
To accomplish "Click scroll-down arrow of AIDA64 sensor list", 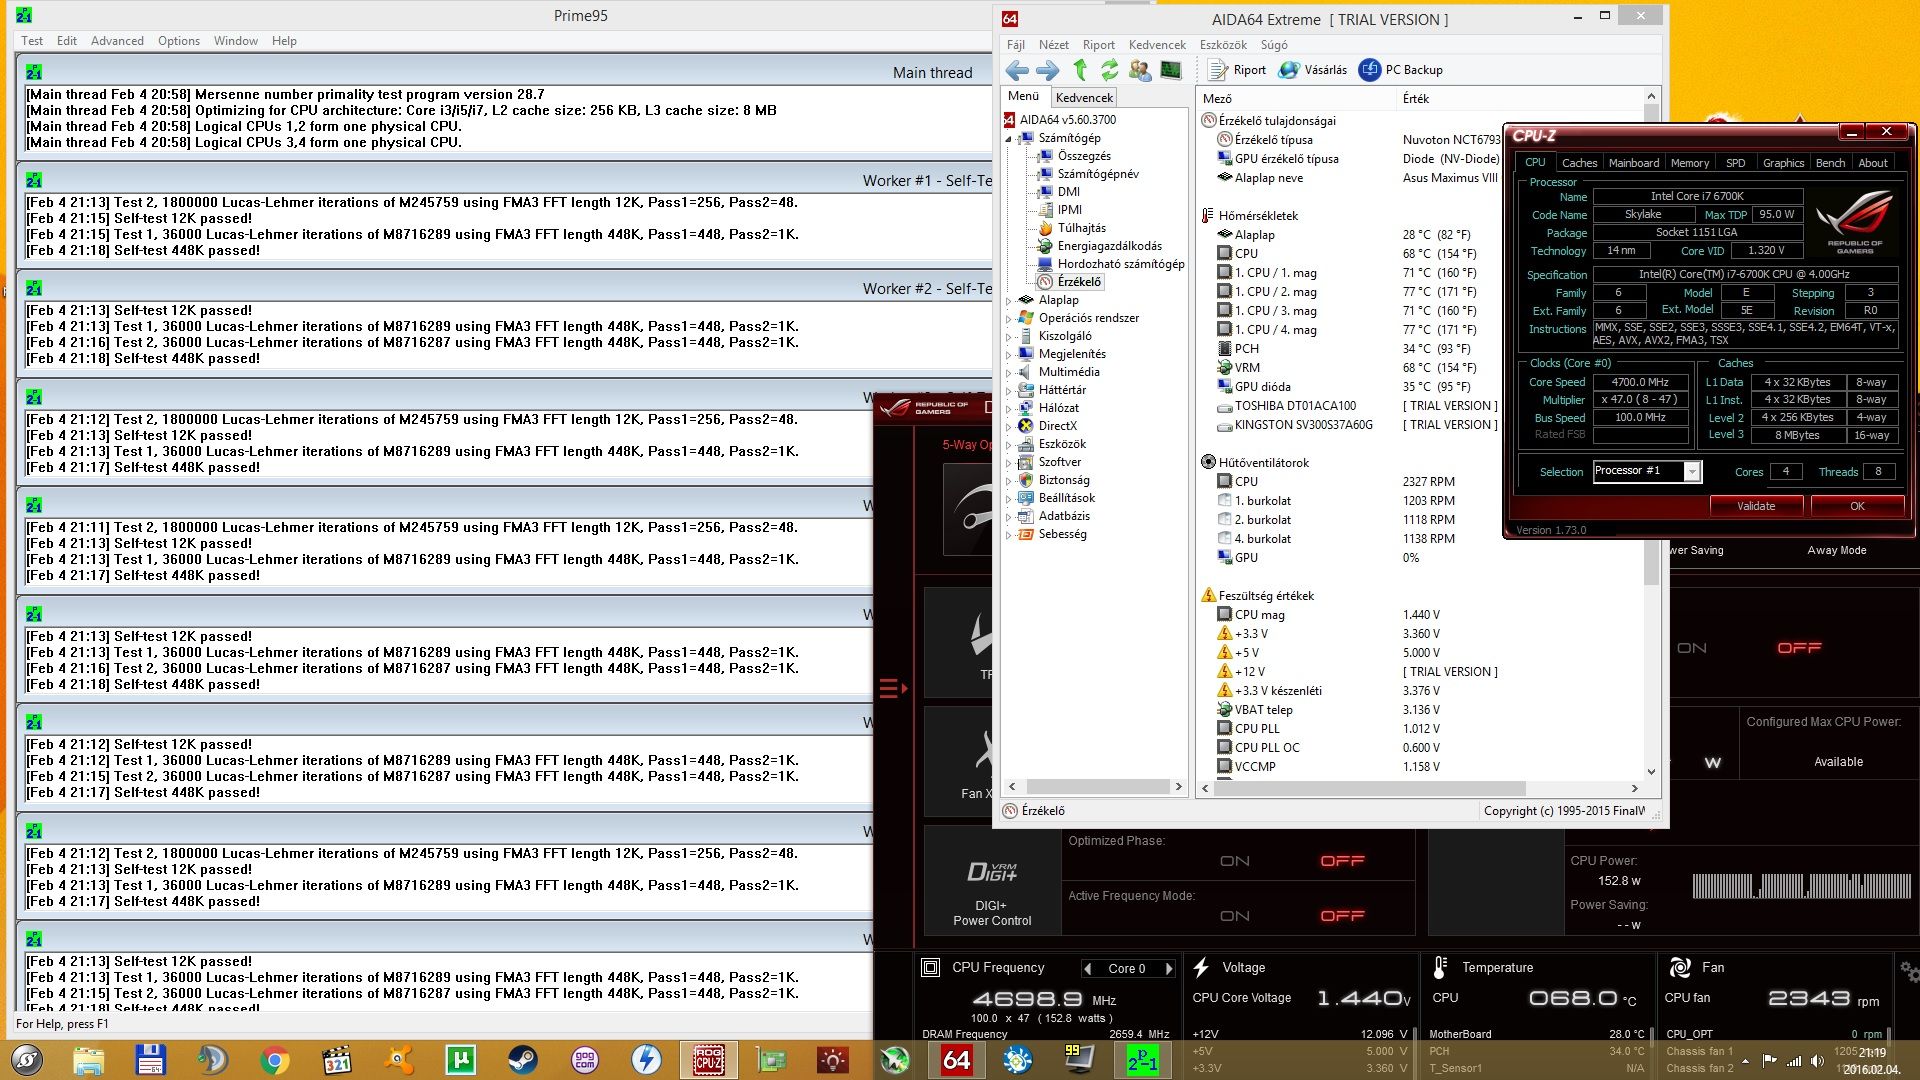I will click(x=1651, y=771).
